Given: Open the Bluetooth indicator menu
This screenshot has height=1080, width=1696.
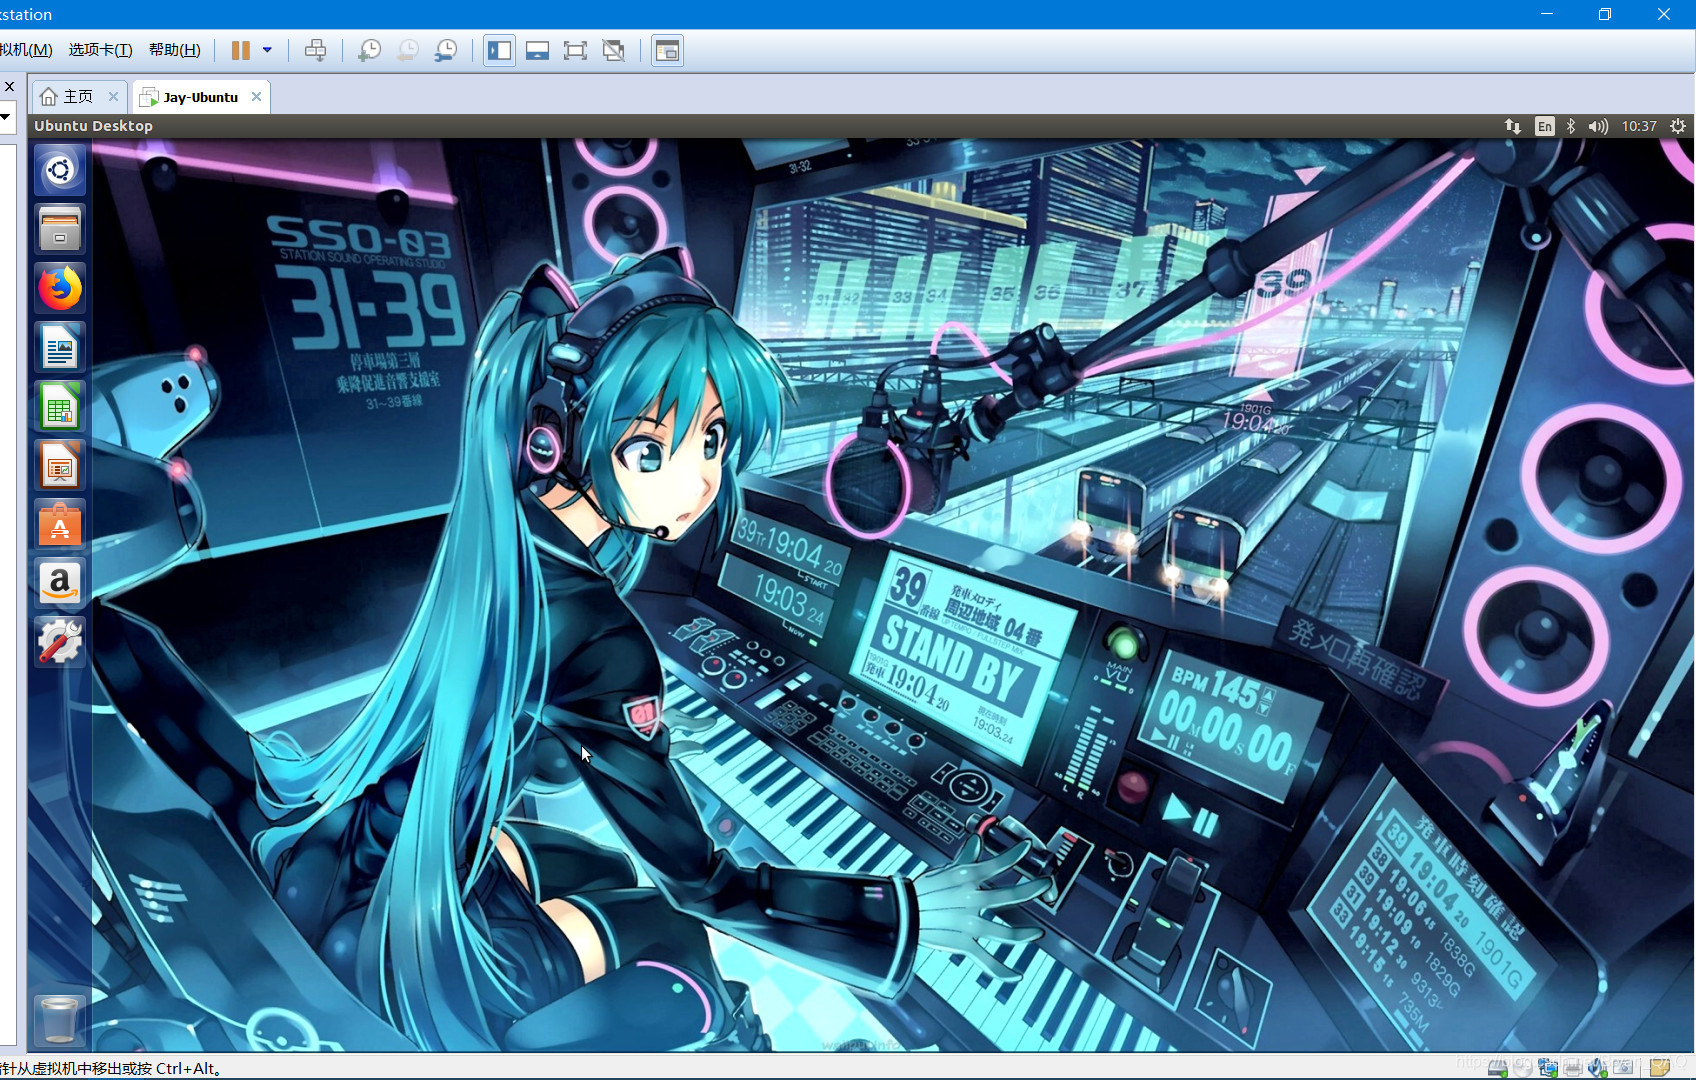Looking at the screenshot, I should point(1571,126).
